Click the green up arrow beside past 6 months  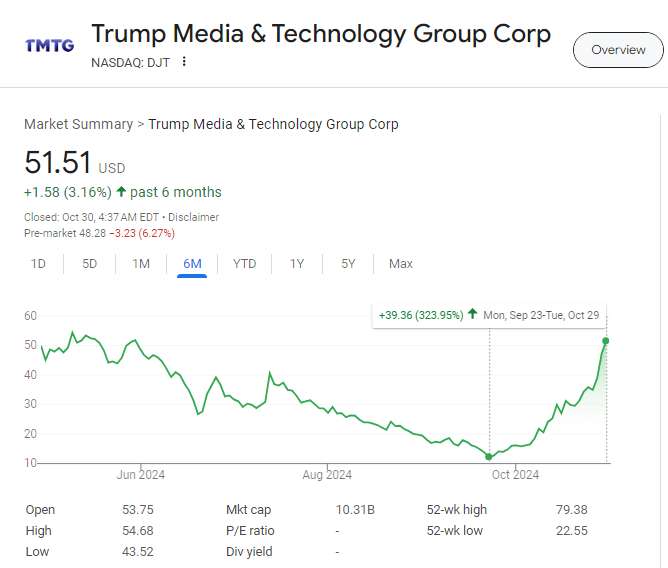121,192
